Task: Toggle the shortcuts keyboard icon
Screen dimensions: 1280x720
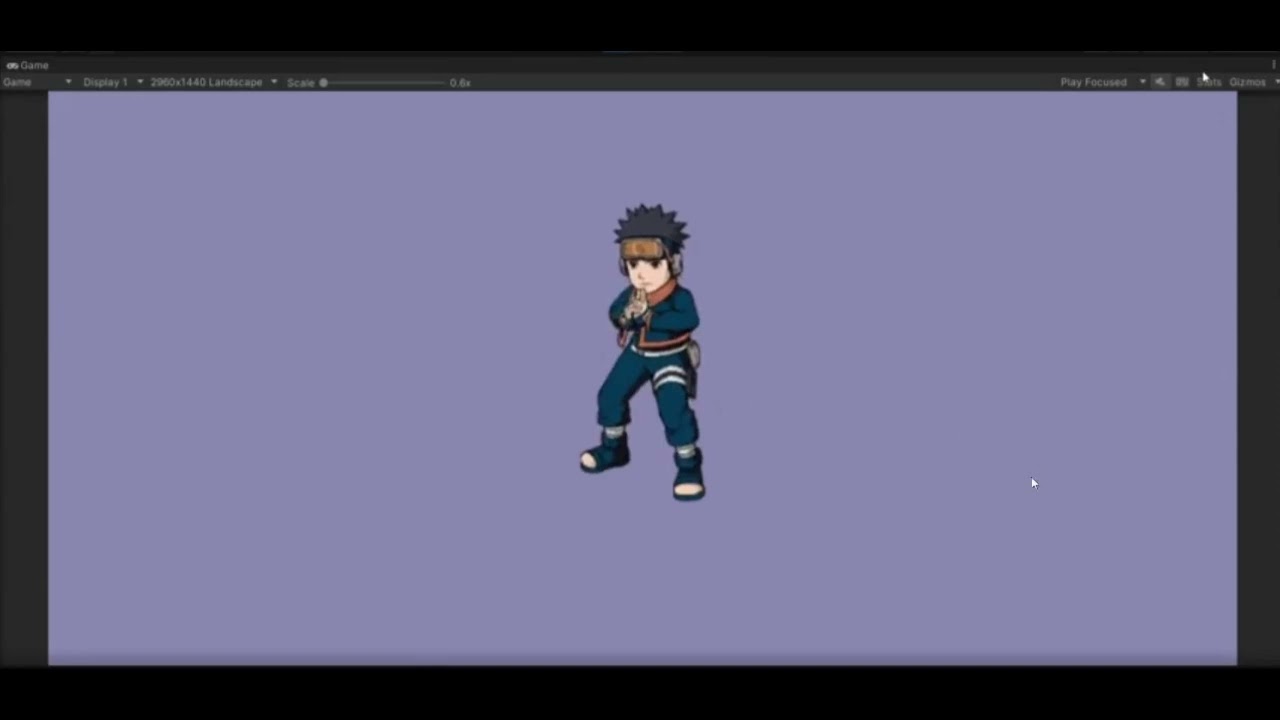Action: coord(1182,82)
